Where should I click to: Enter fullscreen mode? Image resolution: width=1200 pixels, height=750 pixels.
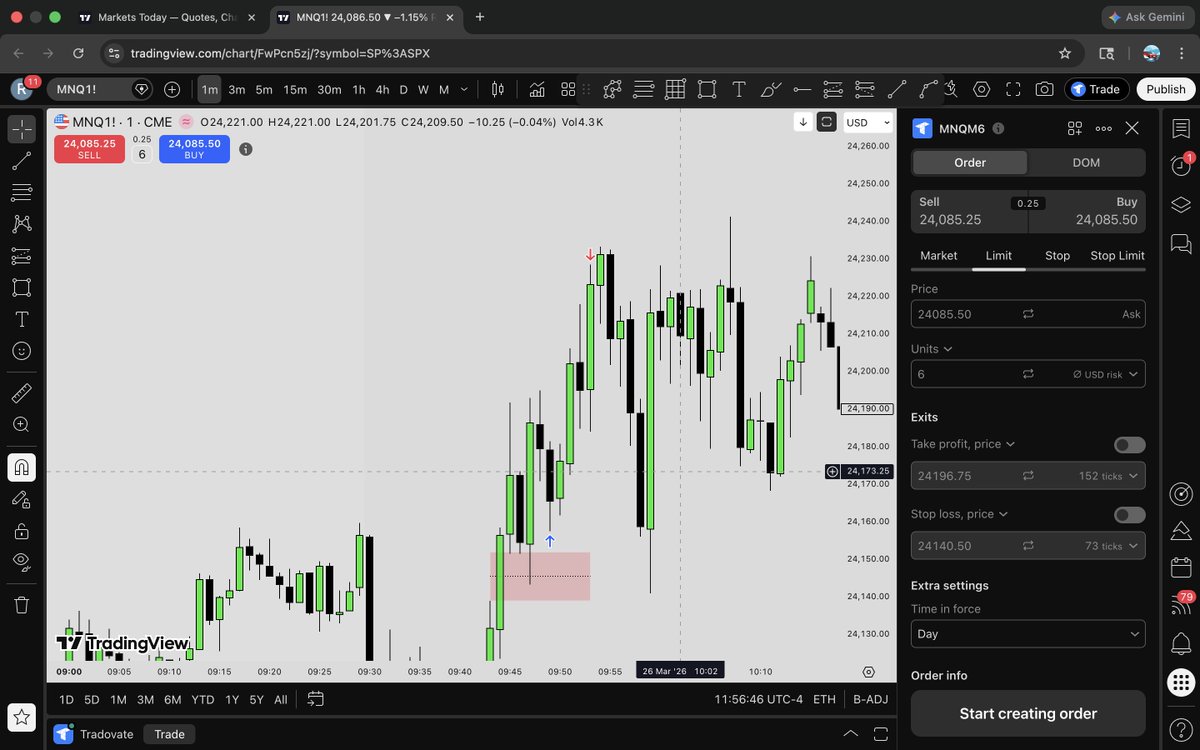click(1013, 89)
